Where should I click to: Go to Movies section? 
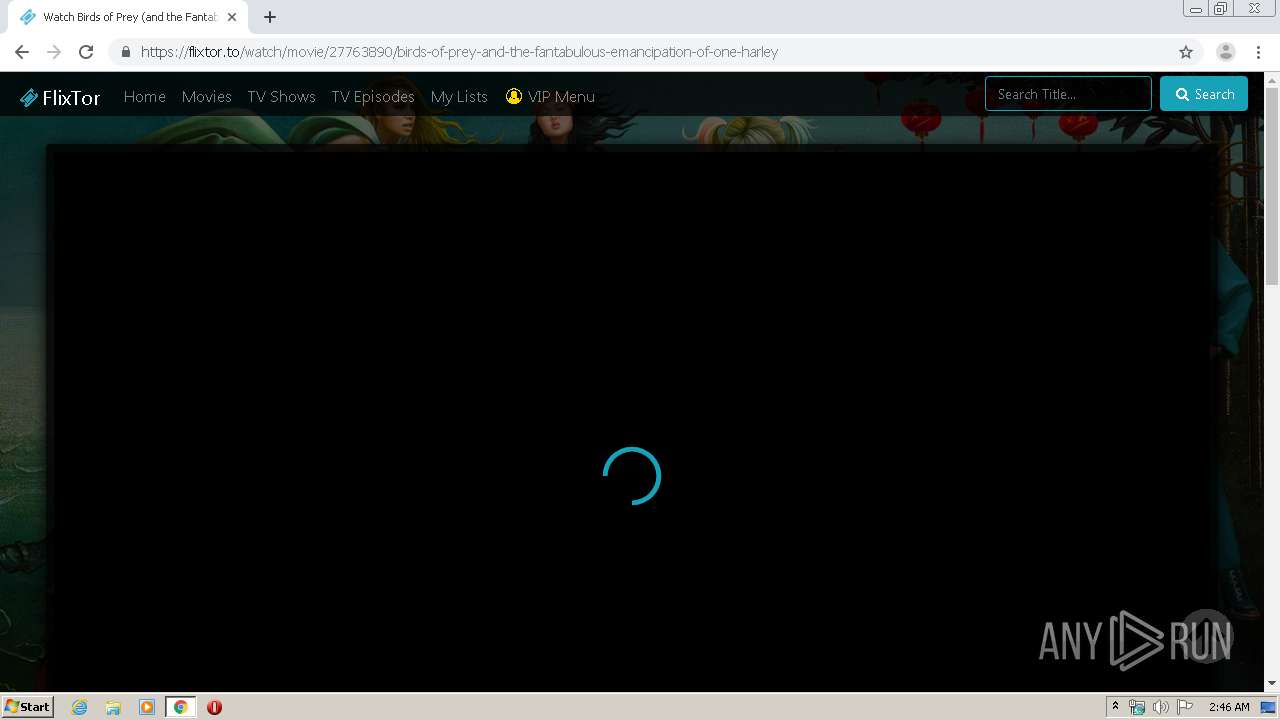tap(206, 97)
